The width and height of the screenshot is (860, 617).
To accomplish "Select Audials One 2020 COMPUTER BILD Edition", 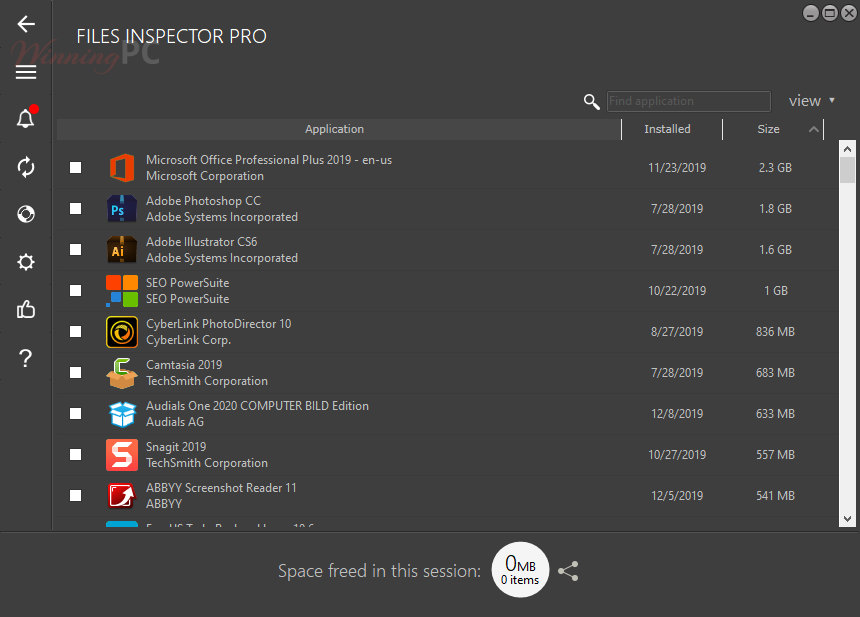I will coord(257,406).
